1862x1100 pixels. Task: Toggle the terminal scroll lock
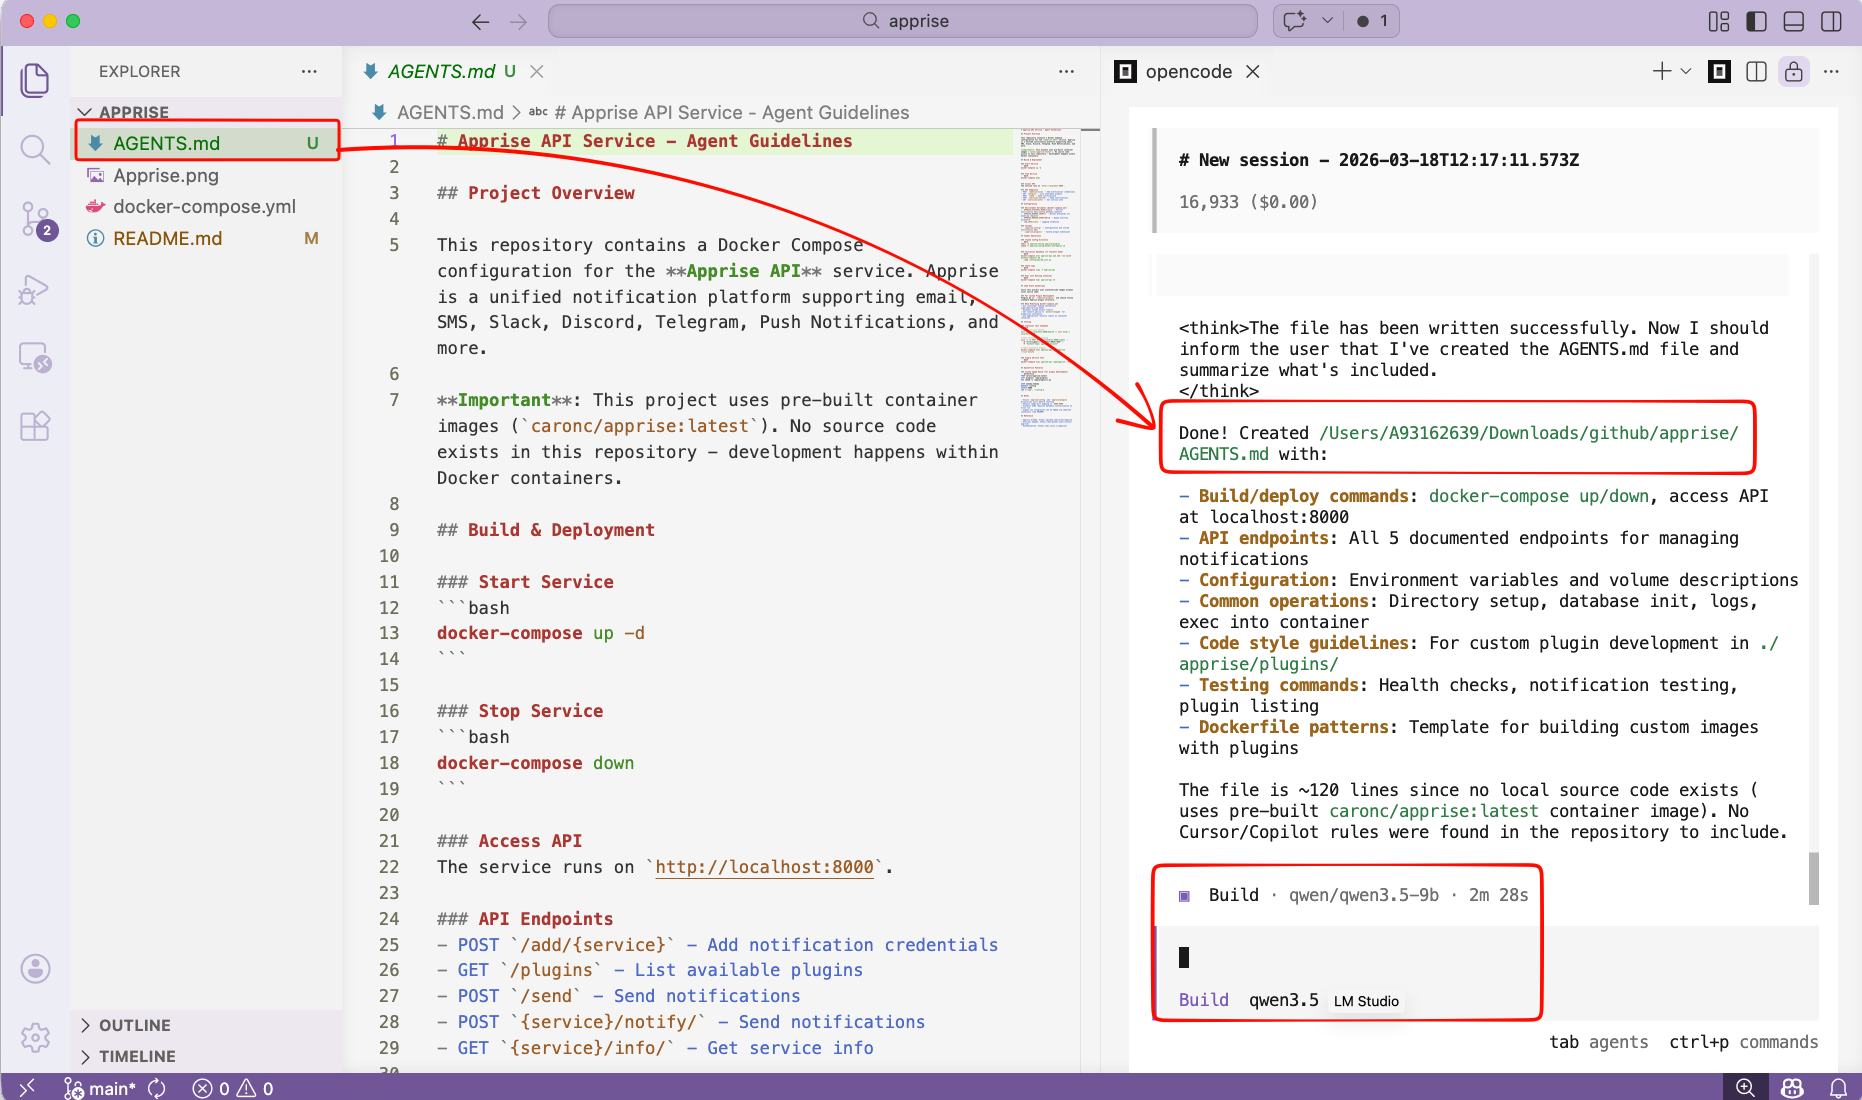coord(1794,71)
